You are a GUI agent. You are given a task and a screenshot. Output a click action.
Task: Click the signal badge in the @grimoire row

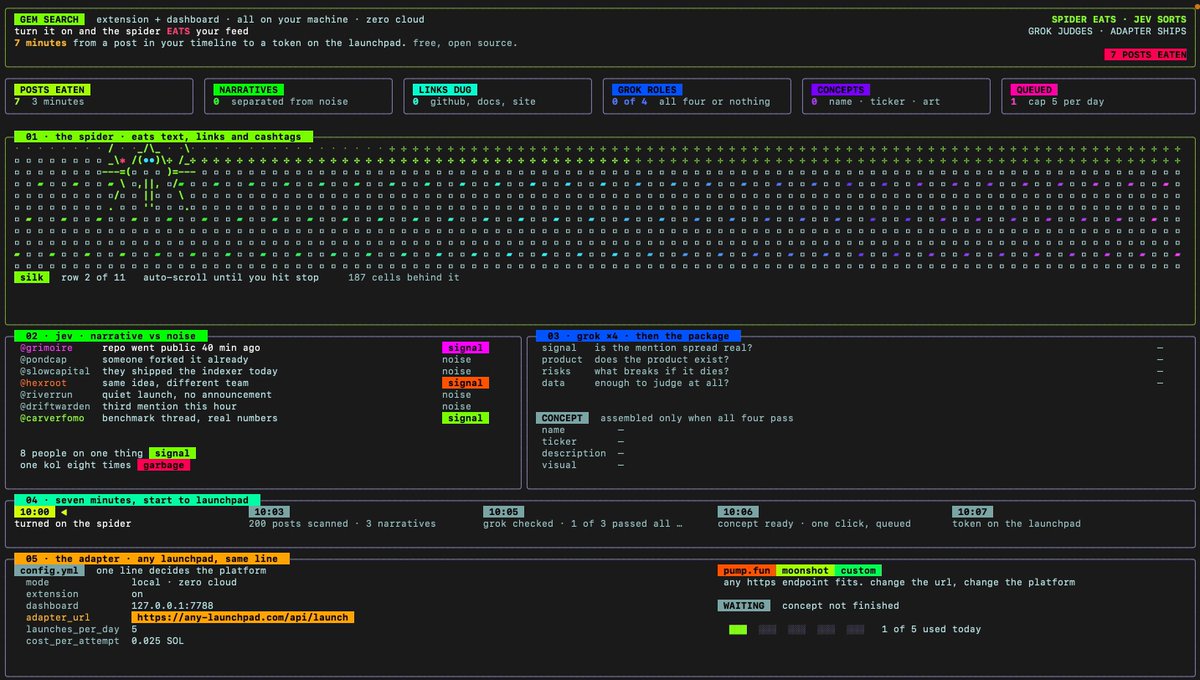click(x=465, y=348)
